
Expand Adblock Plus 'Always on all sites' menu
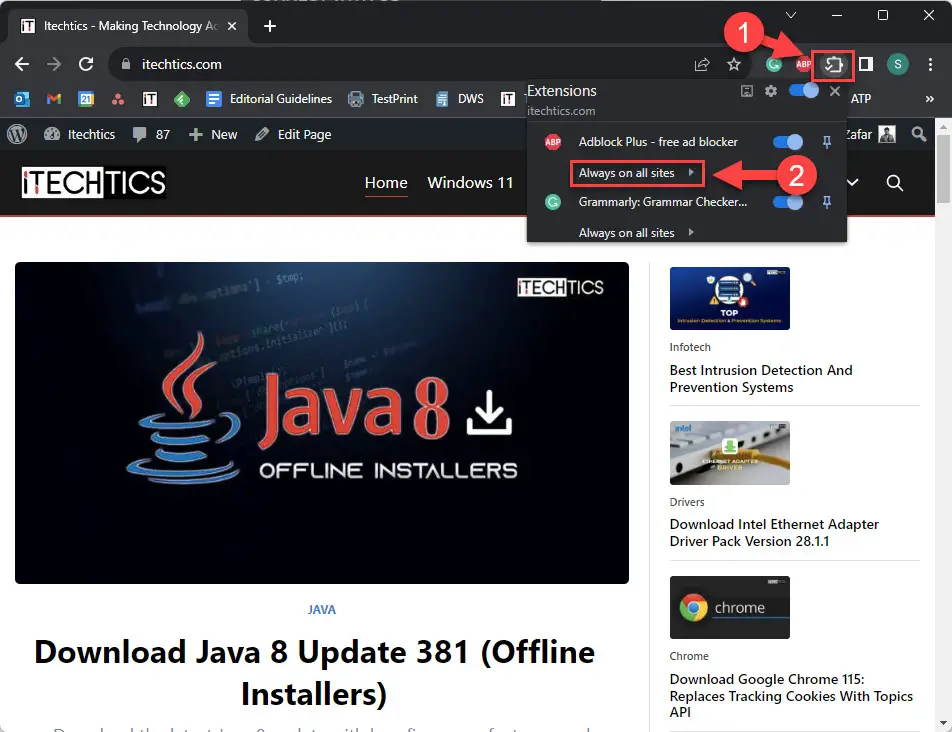636,173
